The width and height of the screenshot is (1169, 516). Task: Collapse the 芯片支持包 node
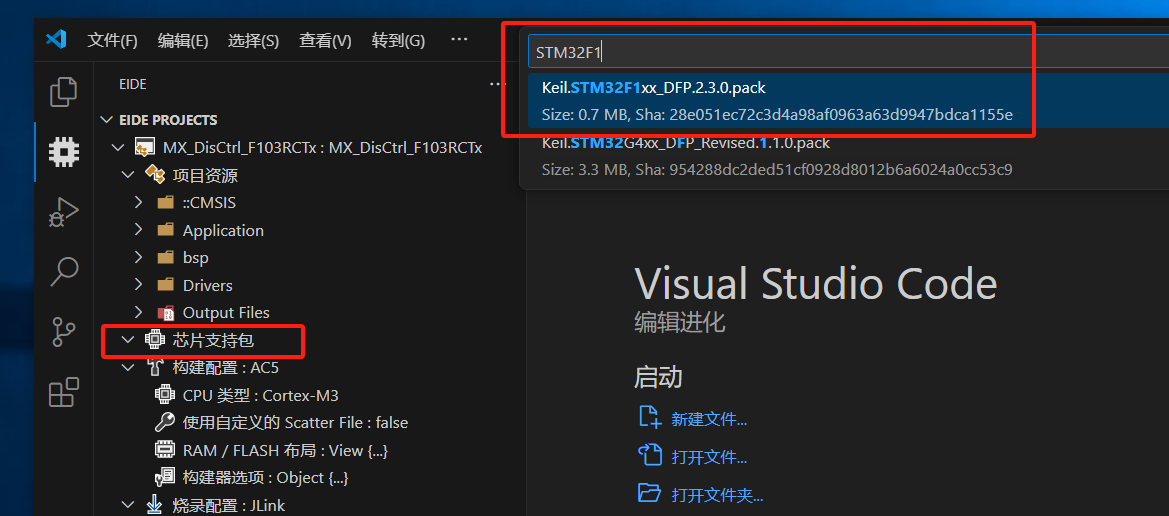tap(128, 340)
